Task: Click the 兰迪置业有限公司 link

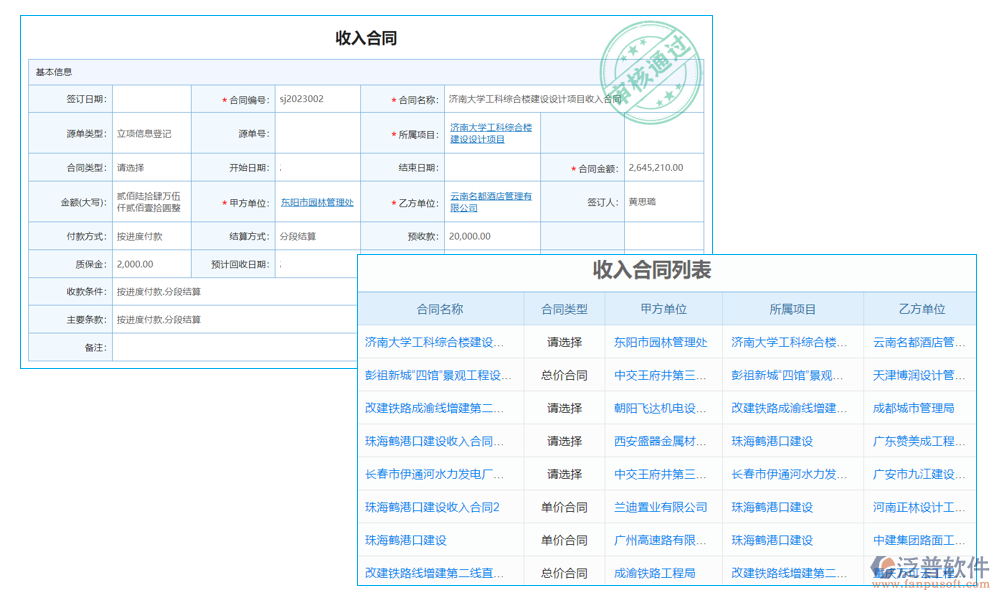Action: (x=664, y=507)
